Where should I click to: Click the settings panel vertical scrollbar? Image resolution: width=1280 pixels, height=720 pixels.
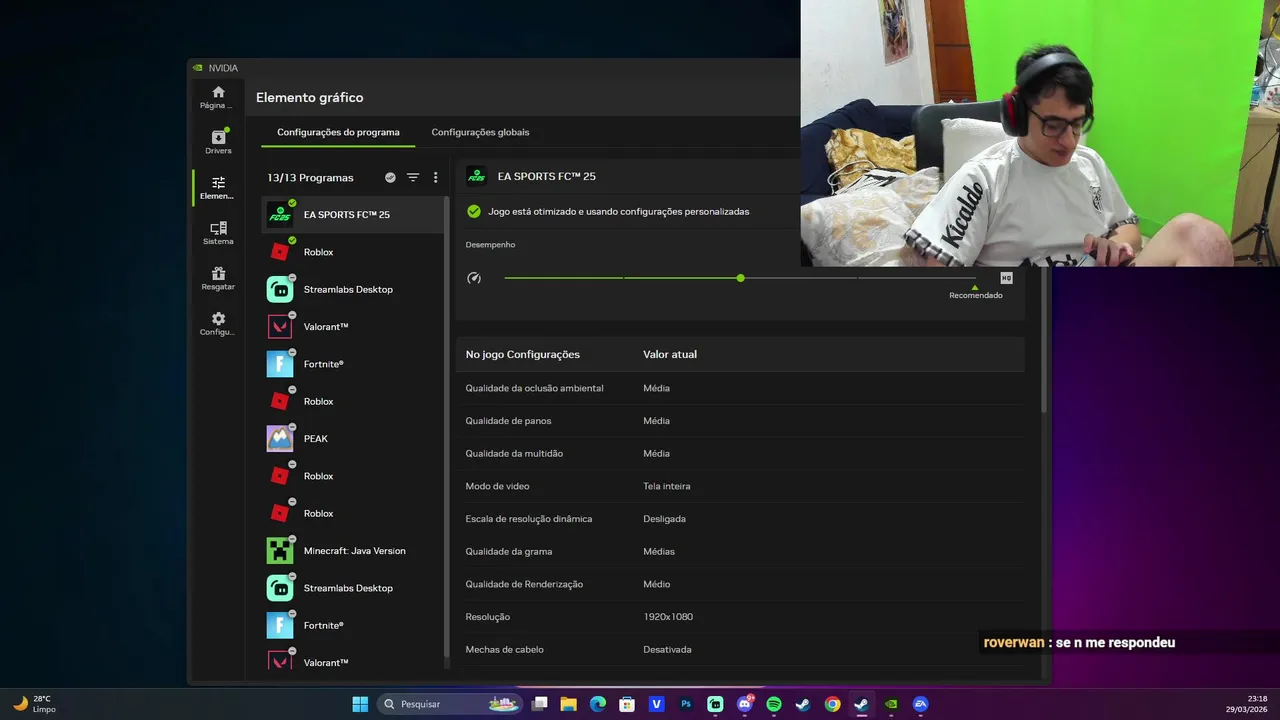click(1045, 340)
